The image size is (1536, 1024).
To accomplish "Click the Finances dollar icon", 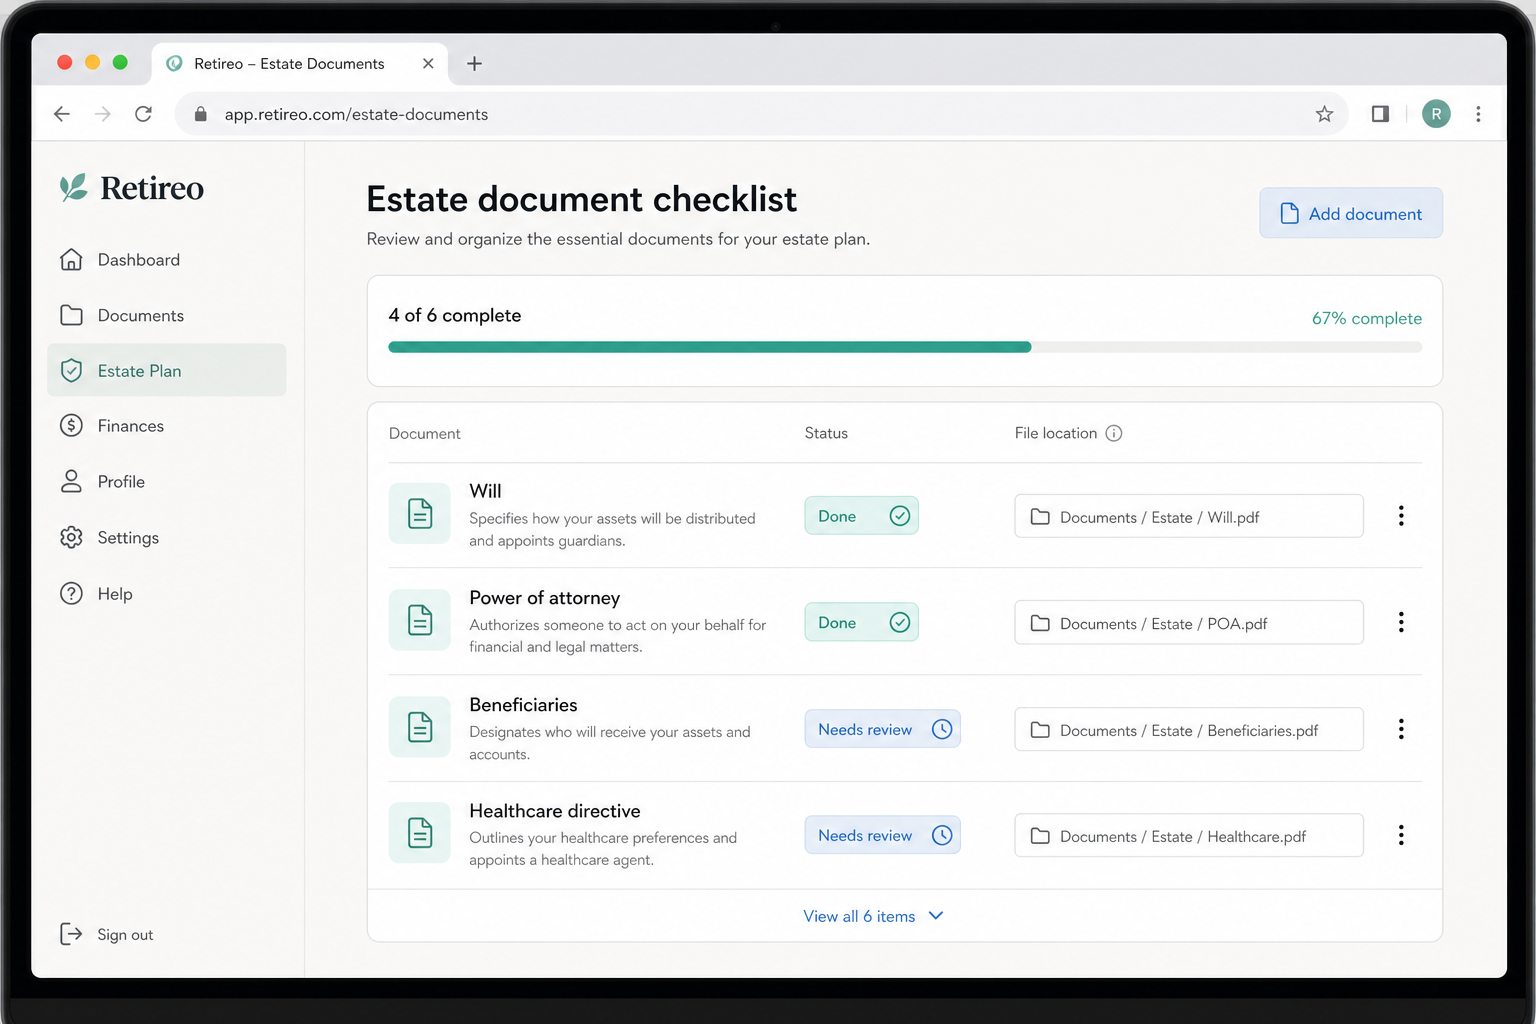I will pyautogui.click(x=71, y=426).
